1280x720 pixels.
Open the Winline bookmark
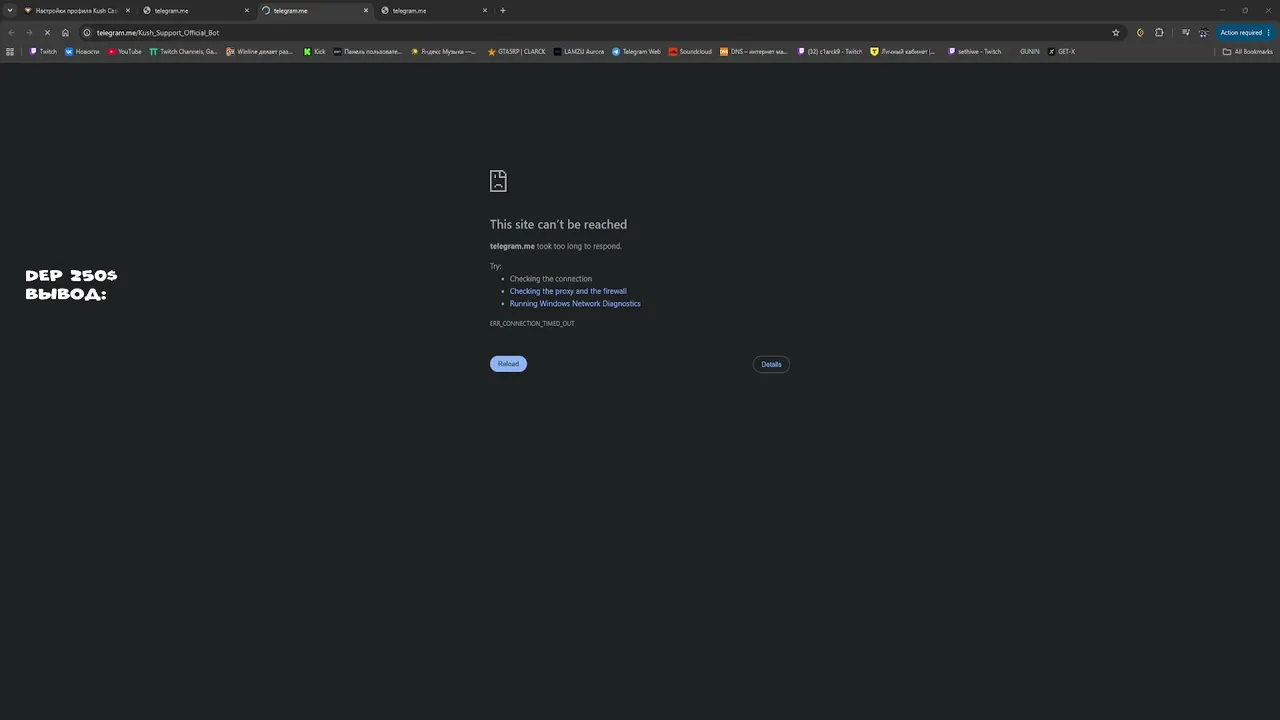pyautogui.click(x=260, y=51)
